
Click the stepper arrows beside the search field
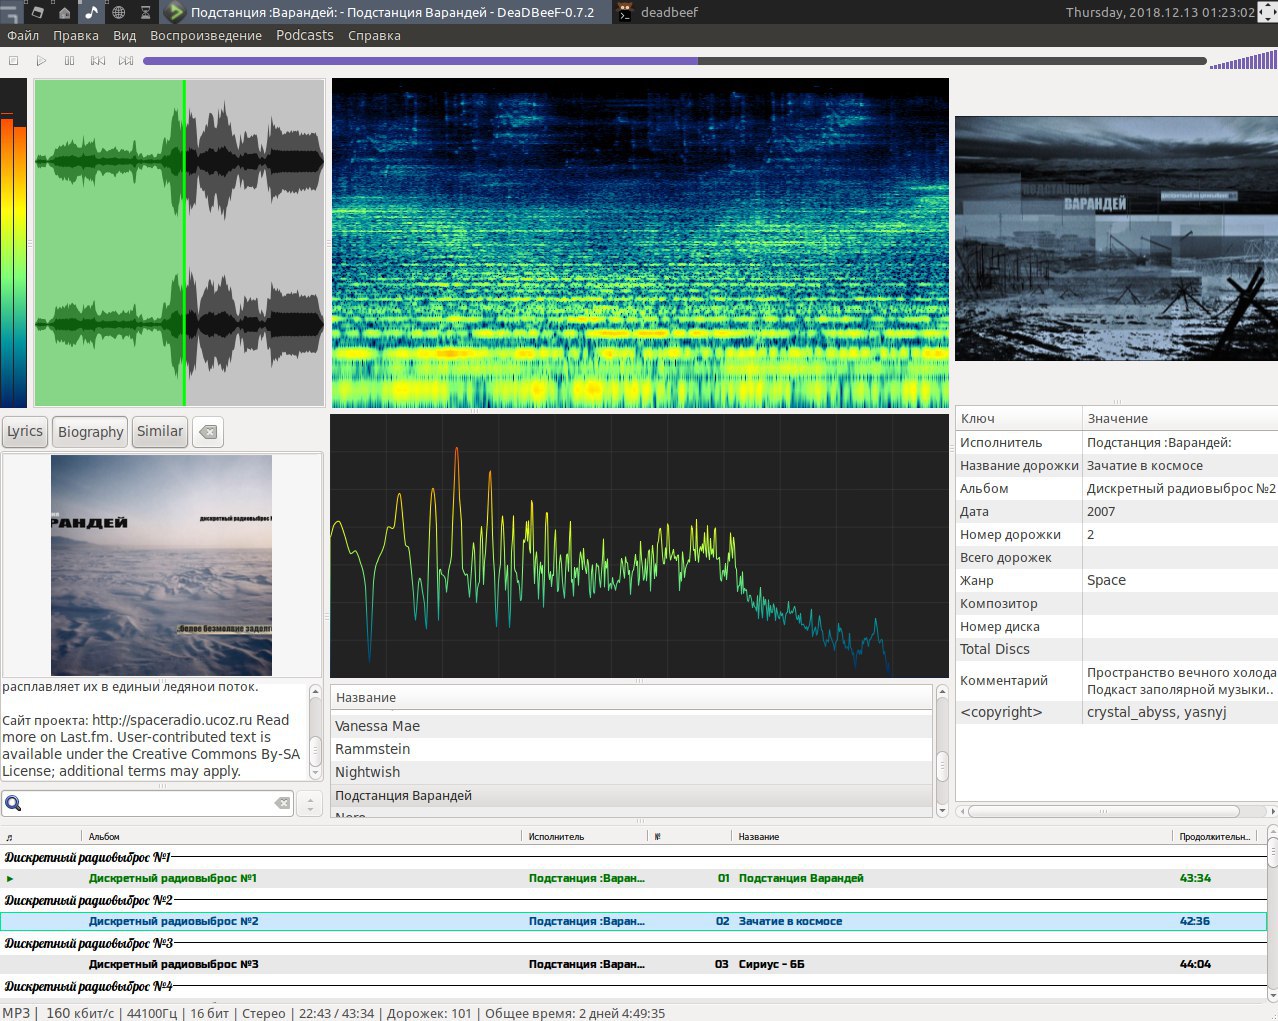310,803
